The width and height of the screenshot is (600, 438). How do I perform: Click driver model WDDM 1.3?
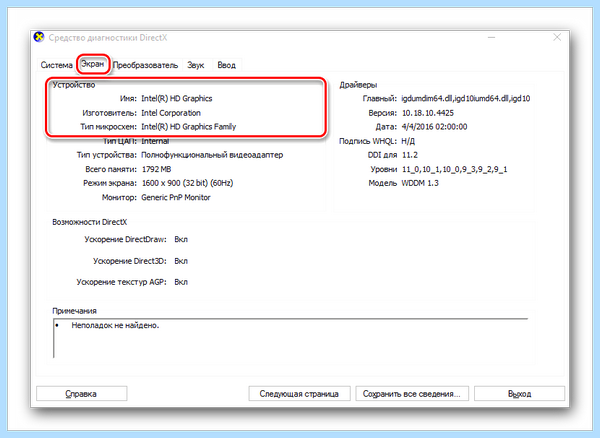point(420,183)
